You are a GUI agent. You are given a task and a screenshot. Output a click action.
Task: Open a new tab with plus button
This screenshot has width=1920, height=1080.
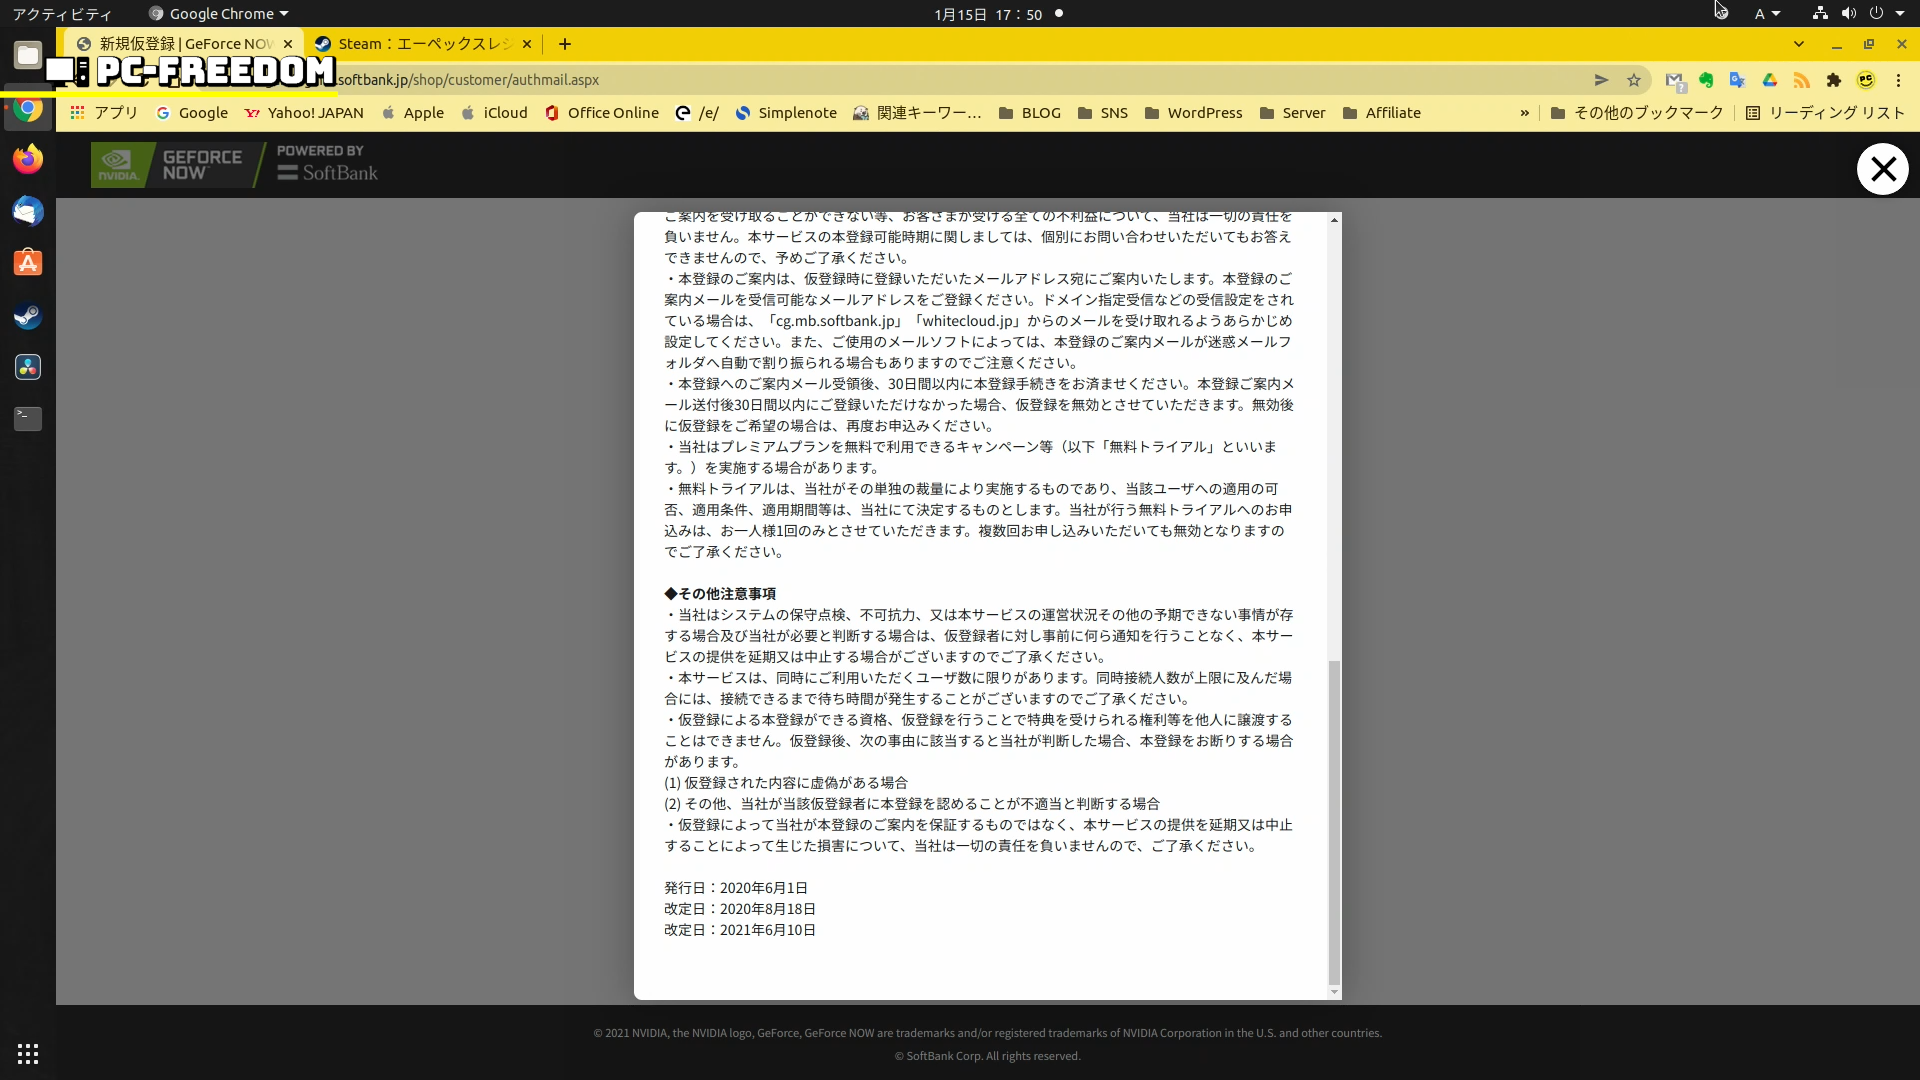tap(565, 44)
